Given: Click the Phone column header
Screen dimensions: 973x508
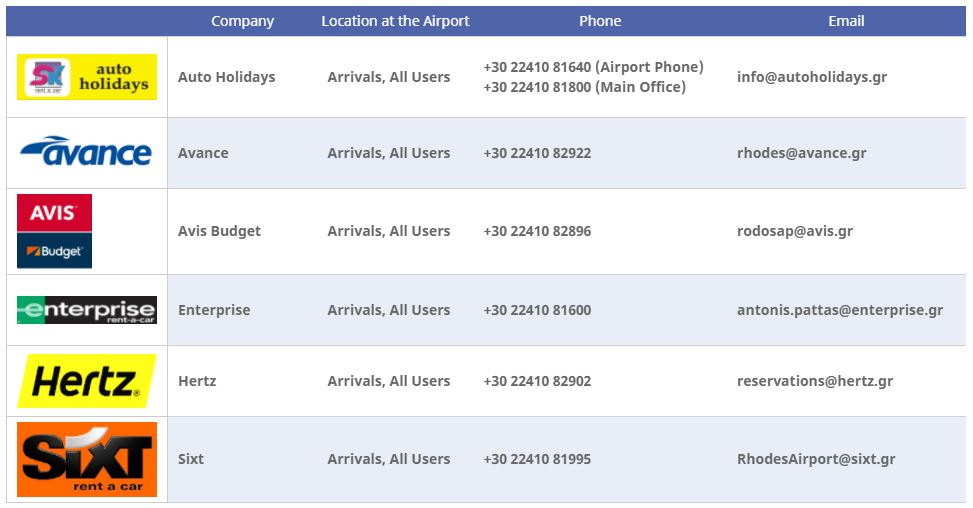Looking at the screenshot, I should pos(600,21).
